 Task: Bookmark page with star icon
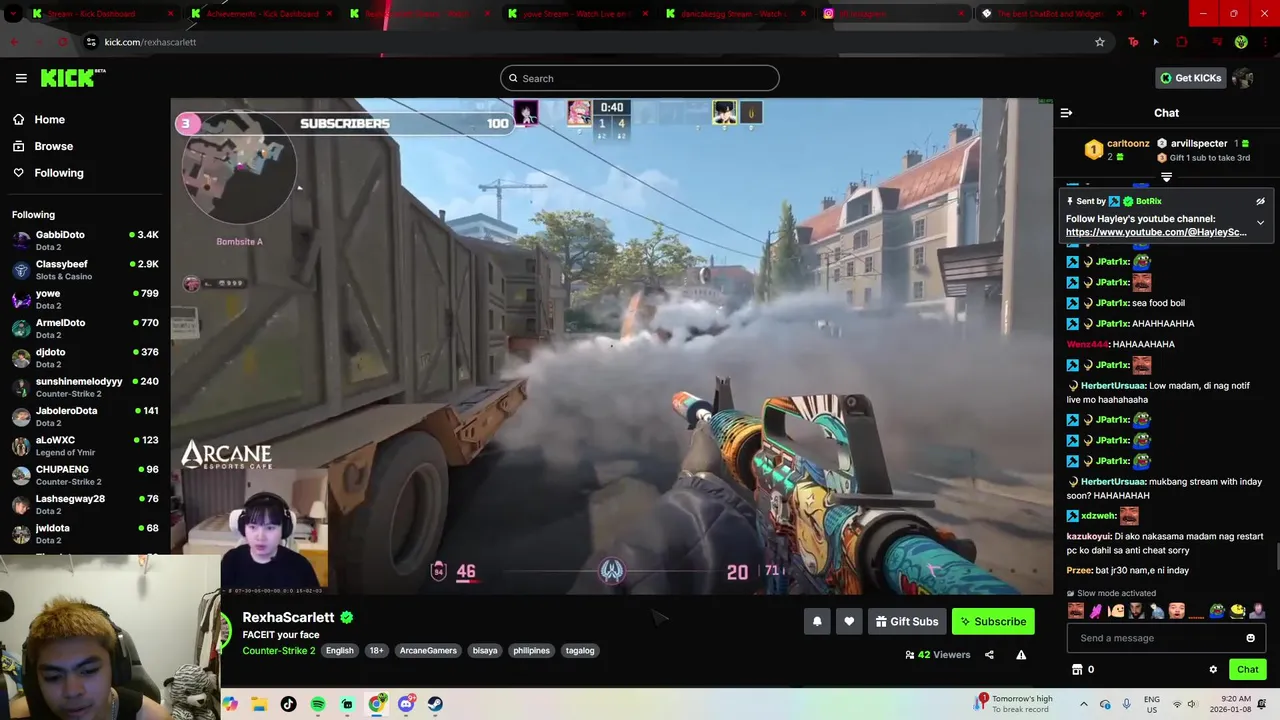point(1100,42)
